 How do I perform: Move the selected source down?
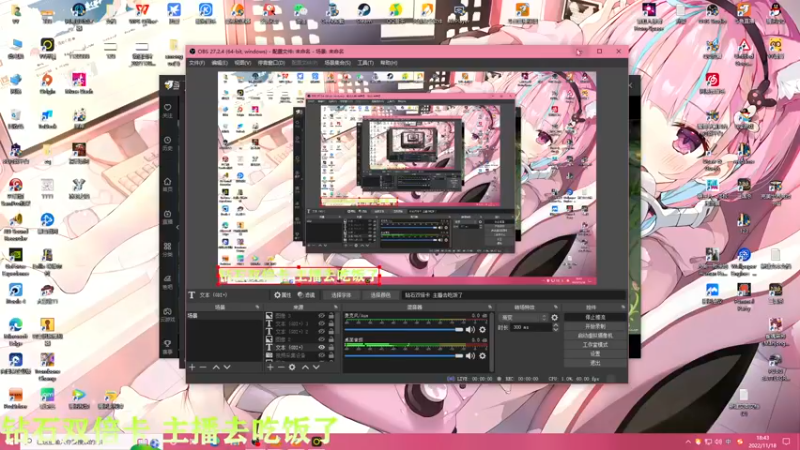coord(316,367)
